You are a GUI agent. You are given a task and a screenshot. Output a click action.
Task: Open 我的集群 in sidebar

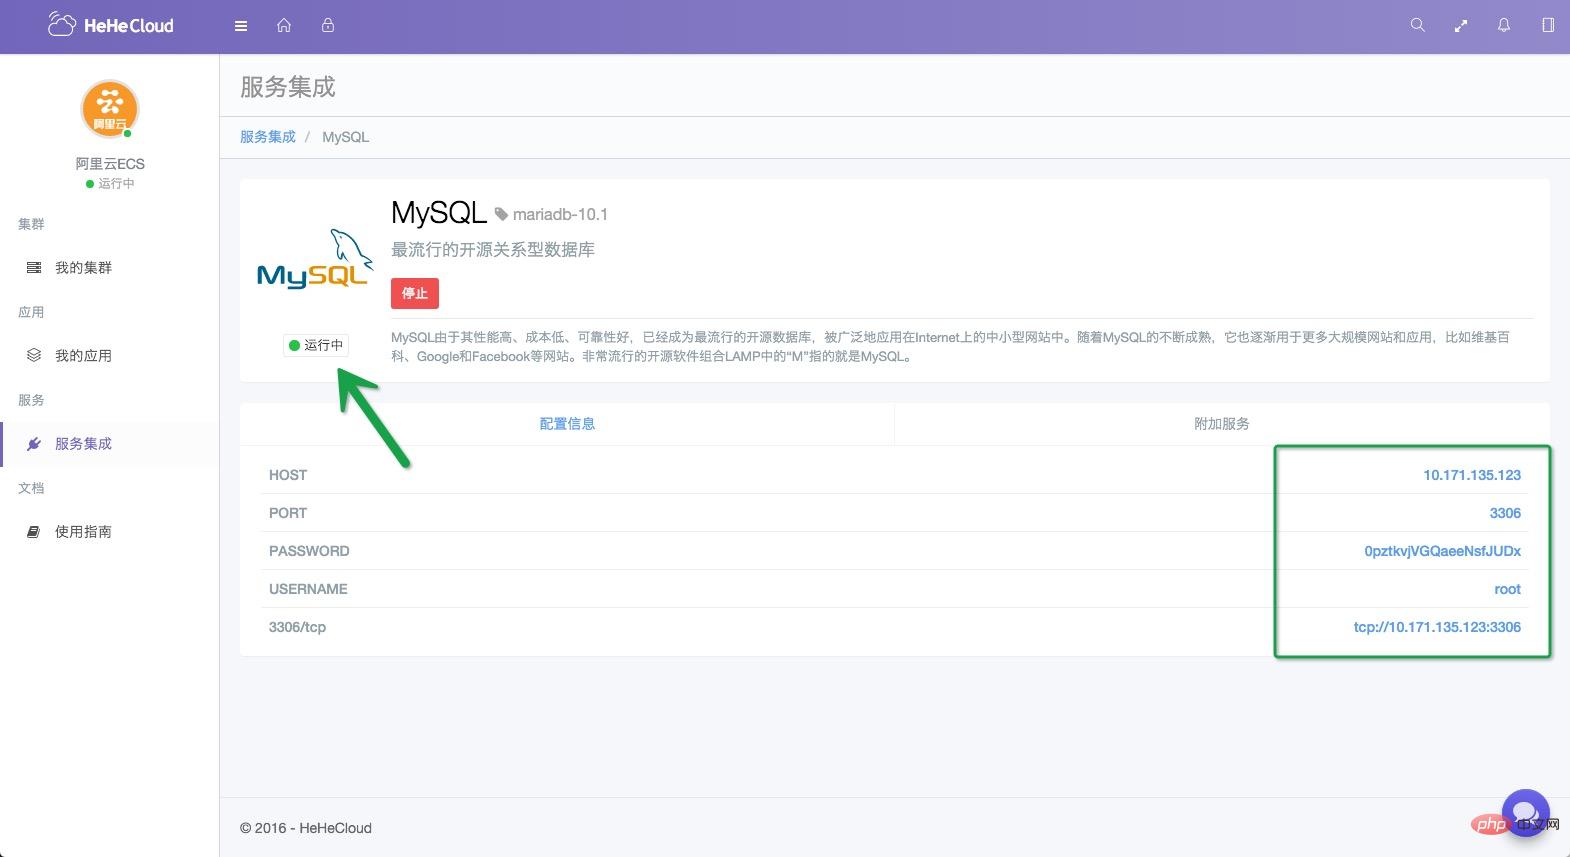coord(83,268)
